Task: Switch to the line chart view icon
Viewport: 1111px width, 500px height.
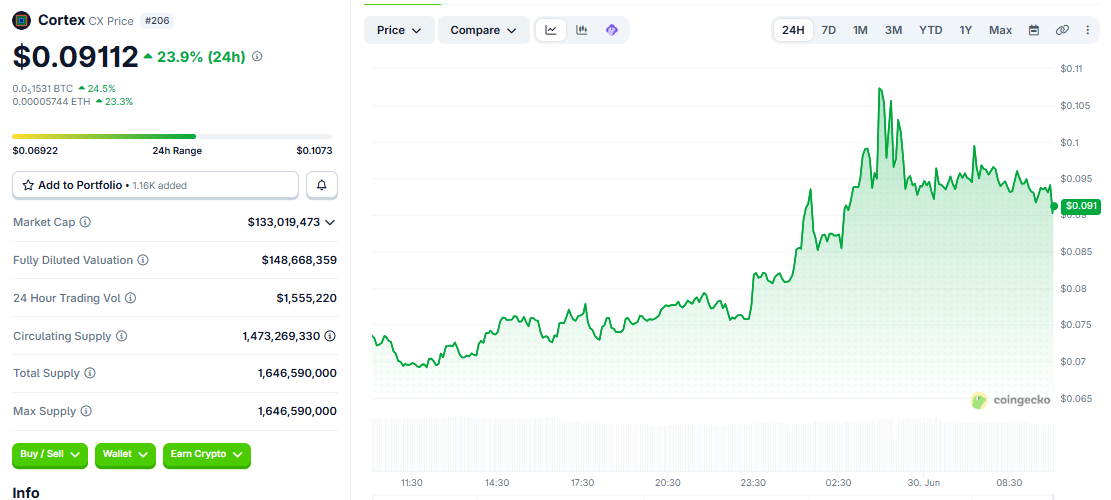Action: (x=551, y=30)
